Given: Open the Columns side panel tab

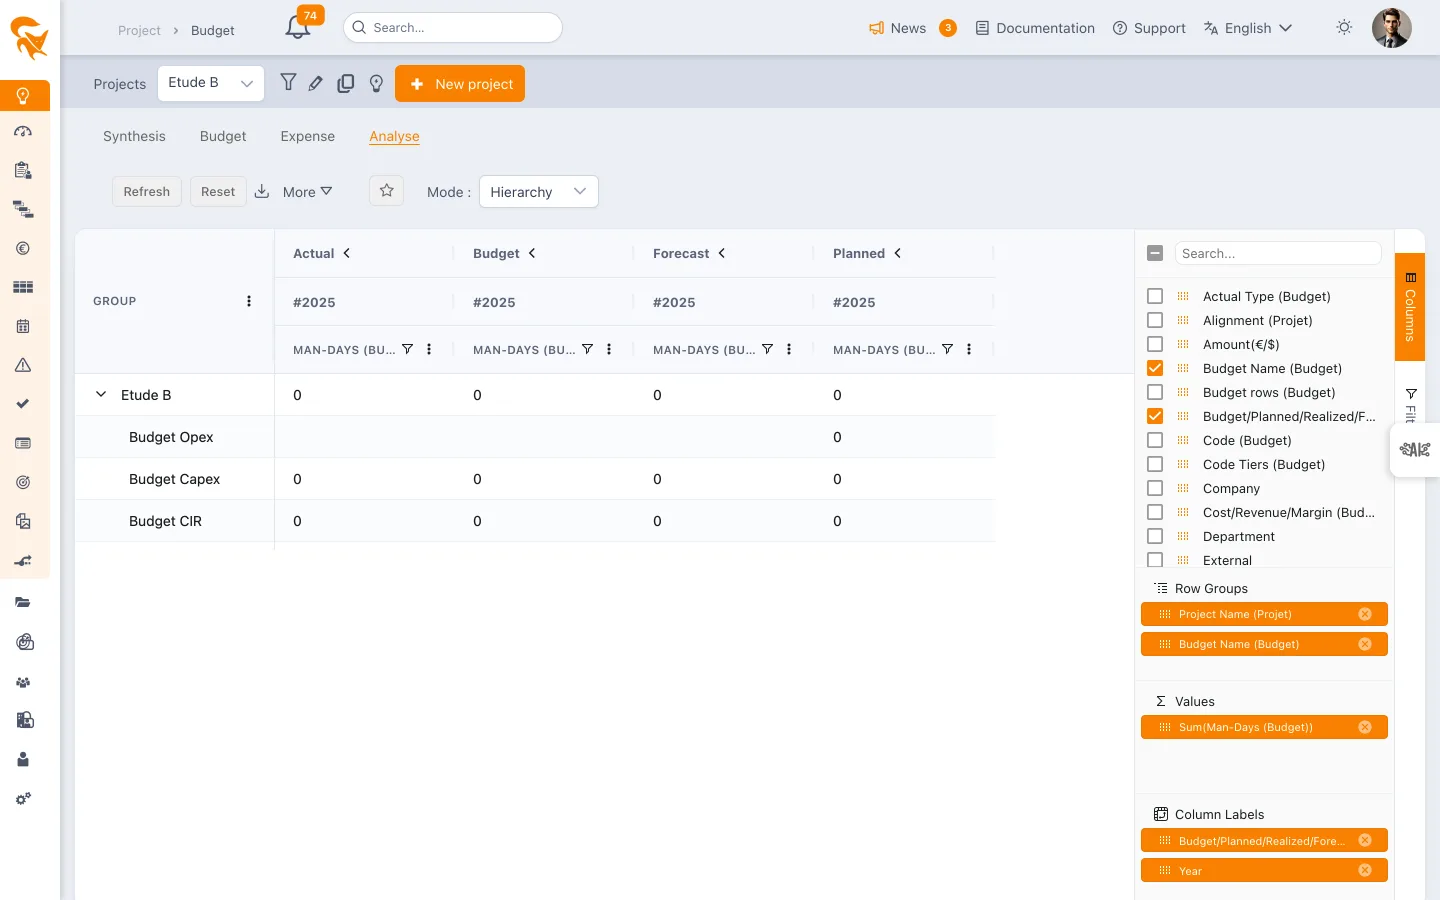Looking at the screenshot, I should click(1410, 307).
